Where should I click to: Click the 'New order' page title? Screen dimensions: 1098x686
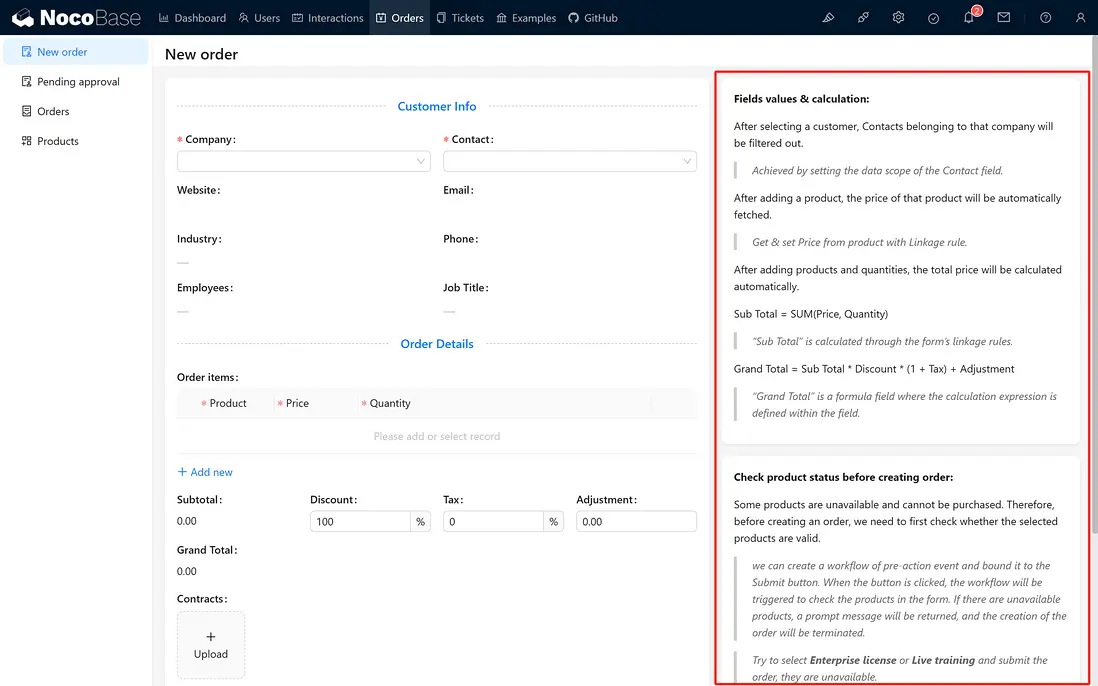(x=201, y=54)
